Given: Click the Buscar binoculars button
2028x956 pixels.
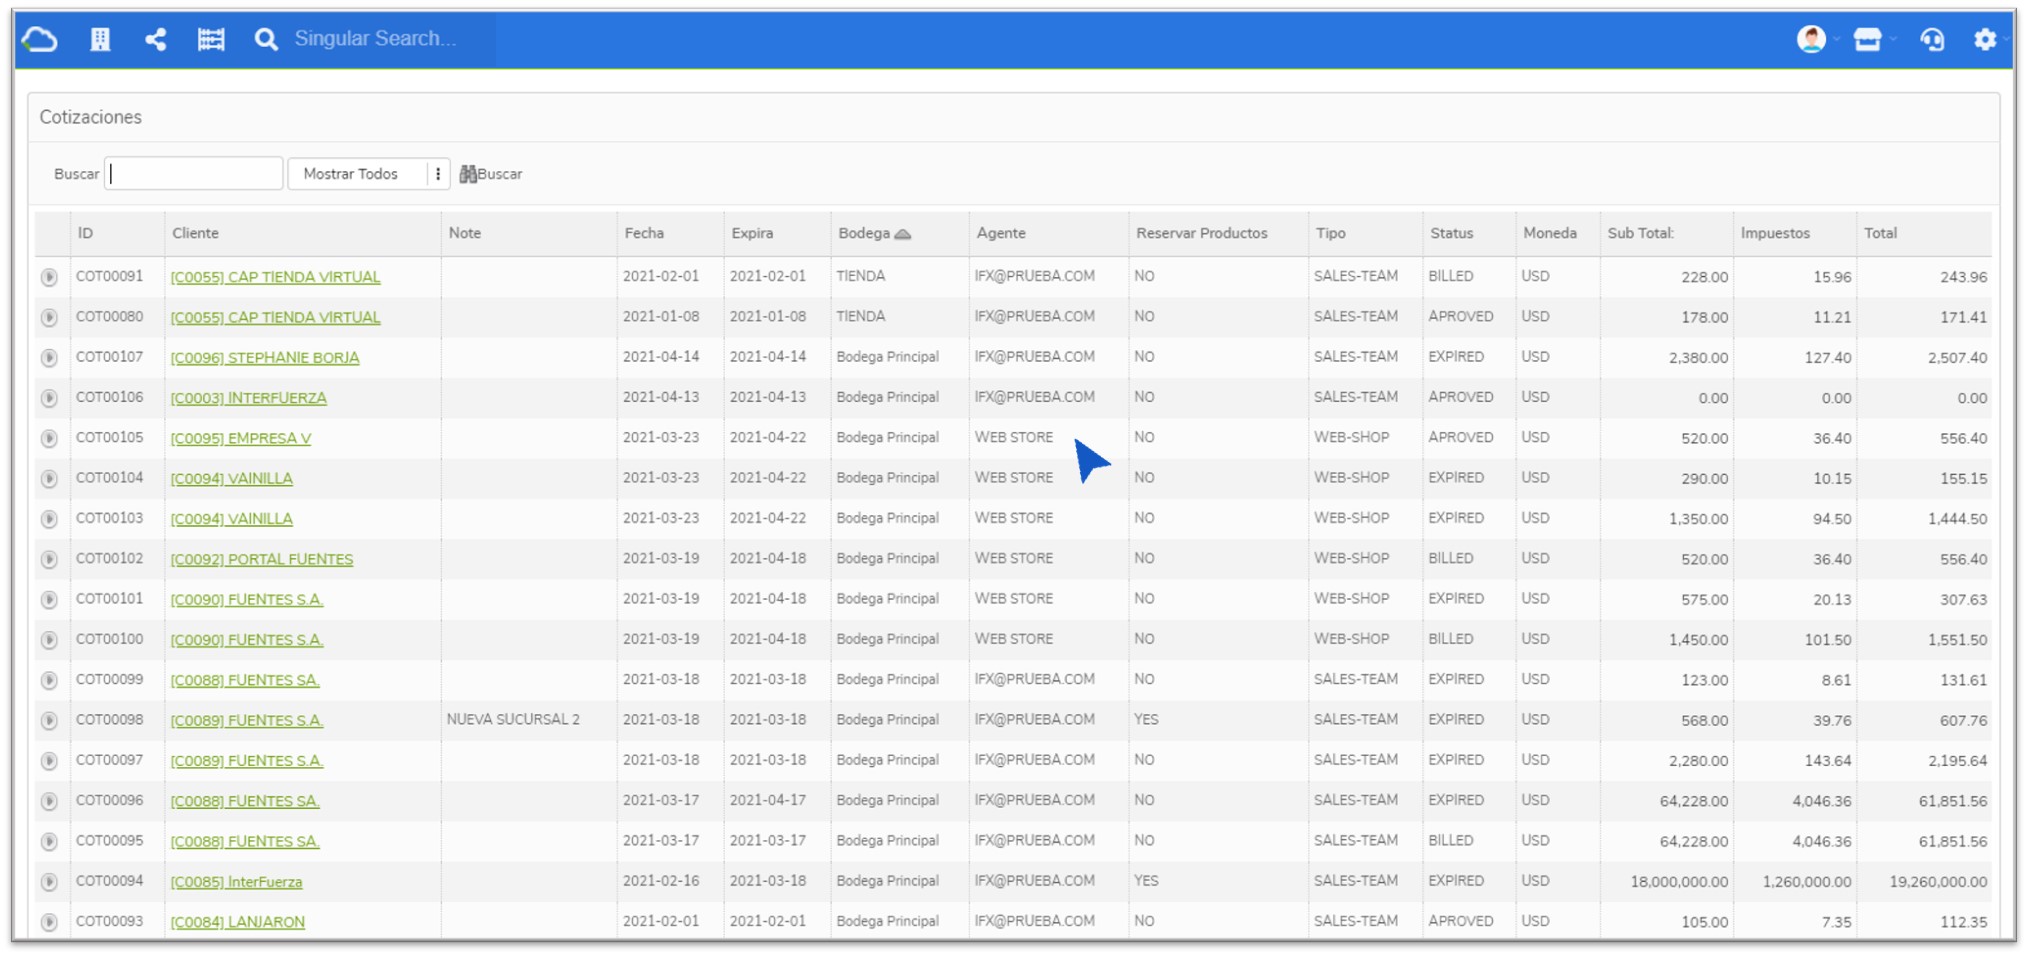Looking at the screenshot, I should (491, 173).
